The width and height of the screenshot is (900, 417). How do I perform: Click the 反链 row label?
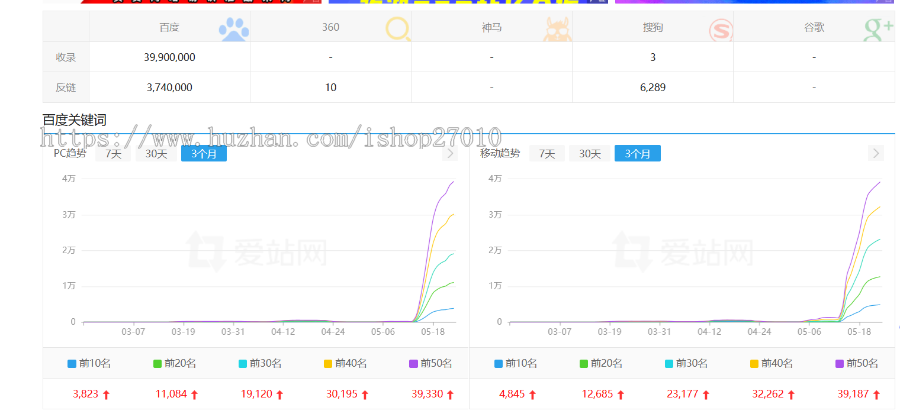(x=65, y=88)
